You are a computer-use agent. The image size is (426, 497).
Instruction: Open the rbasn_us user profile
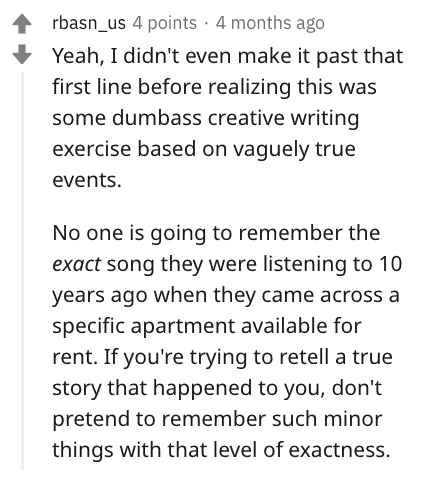[x=89, y=23]
